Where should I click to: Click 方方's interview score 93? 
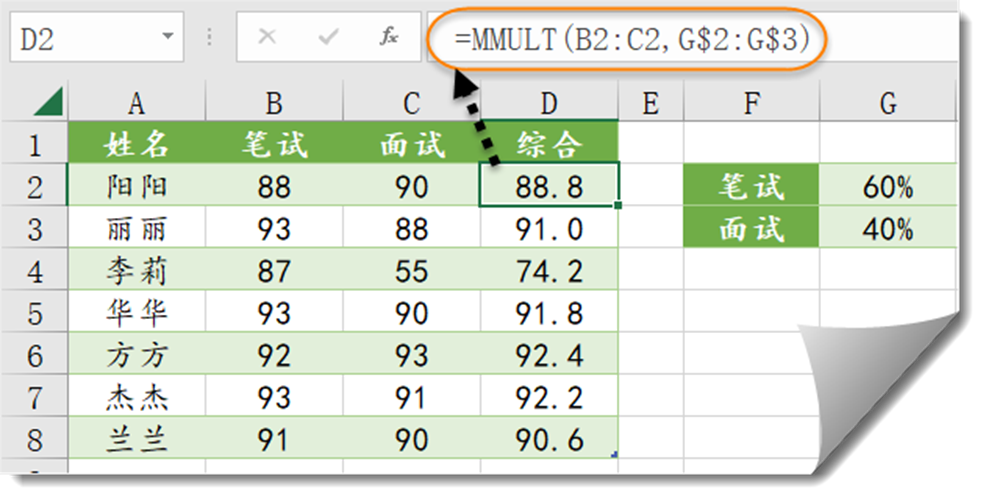pyautogui.click(x=411, y=354)
